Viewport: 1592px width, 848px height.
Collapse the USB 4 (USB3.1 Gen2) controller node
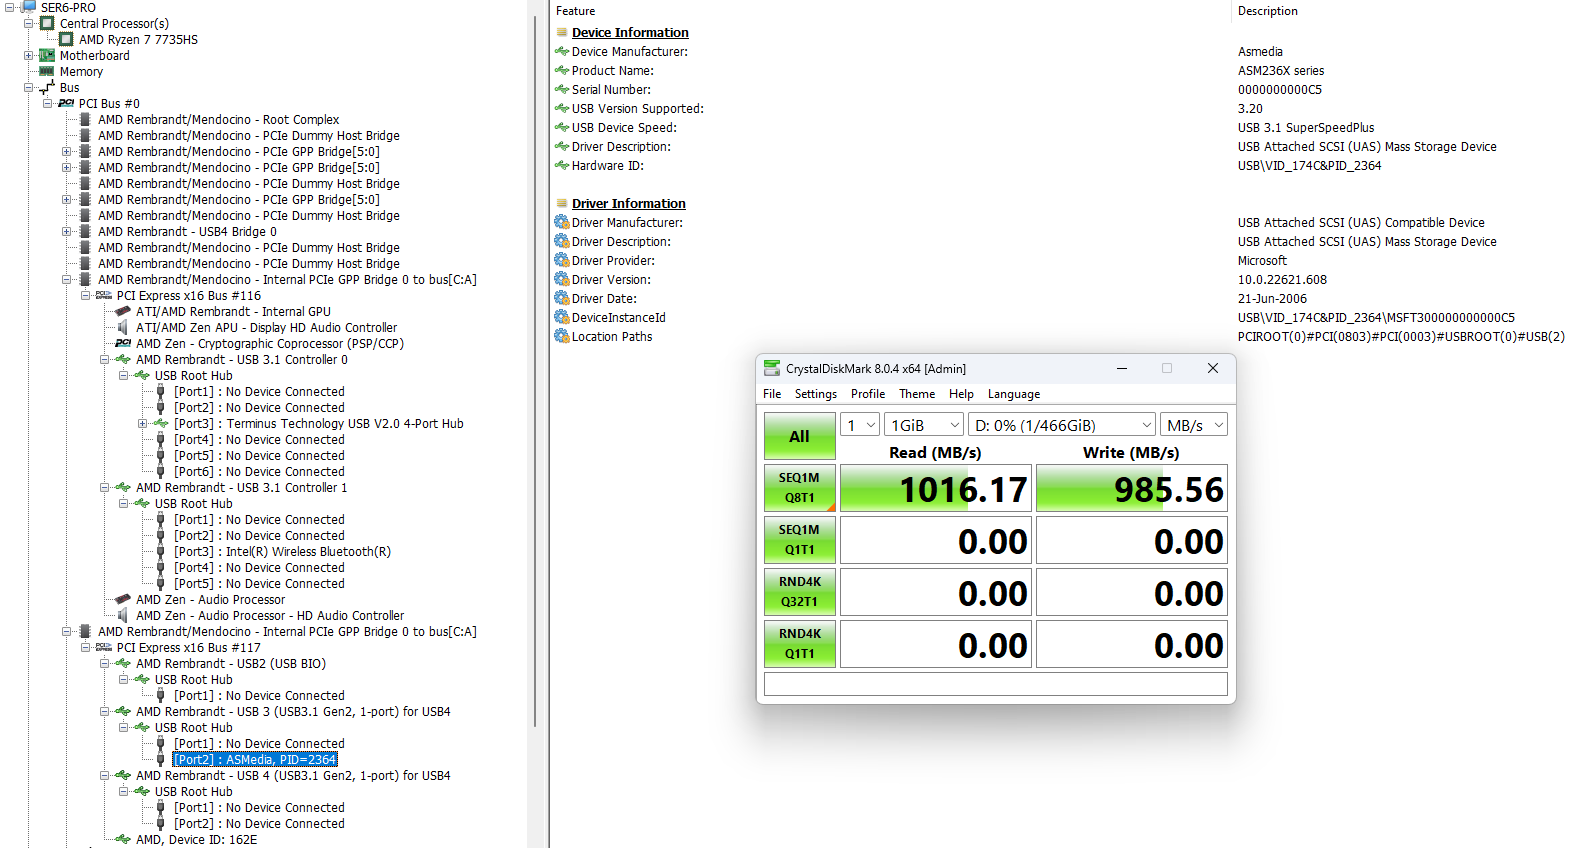tap(104, 775)
